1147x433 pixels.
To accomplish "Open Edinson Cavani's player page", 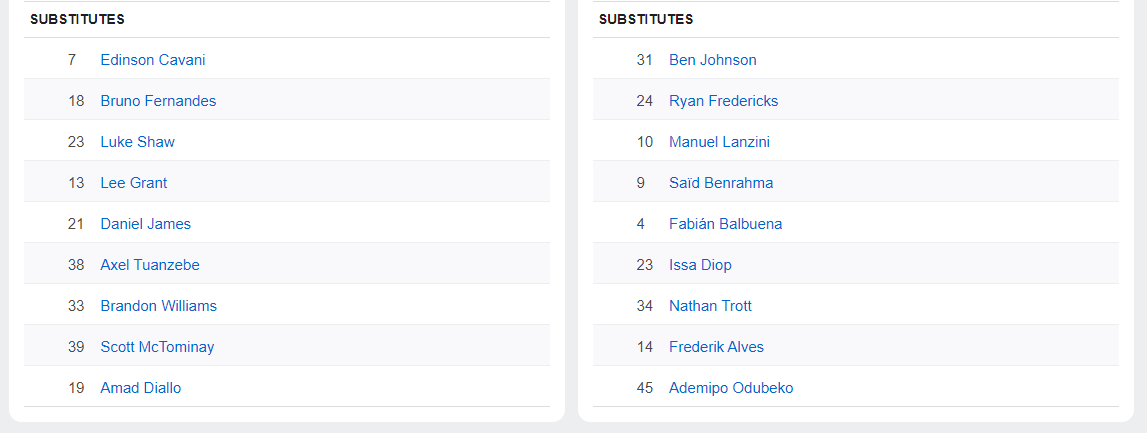I will tap(153, 60).
